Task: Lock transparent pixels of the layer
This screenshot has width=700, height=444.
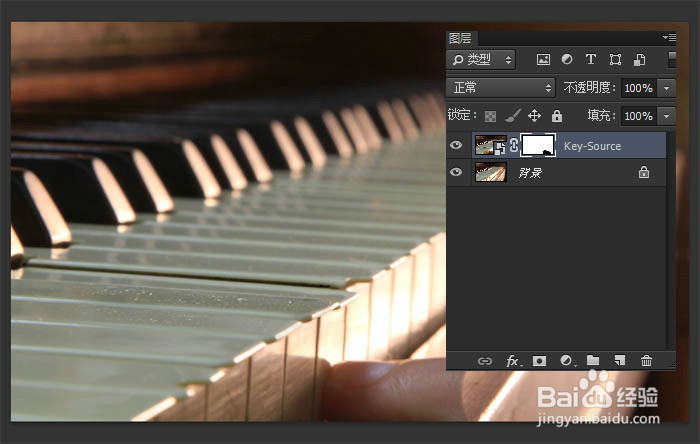Action: [x=490, y=116]
